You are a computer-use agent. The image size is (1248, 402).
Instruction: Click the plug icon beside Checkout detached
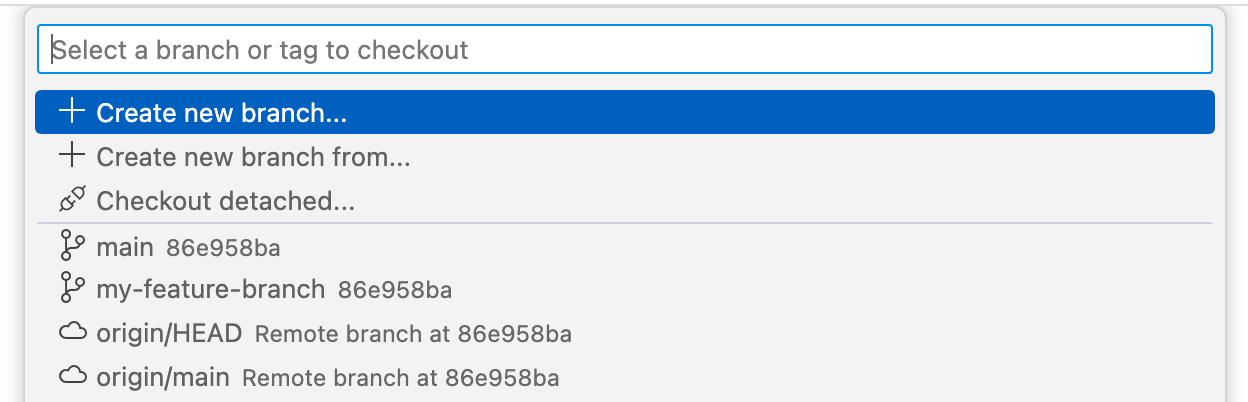click(x=71, y=201)
